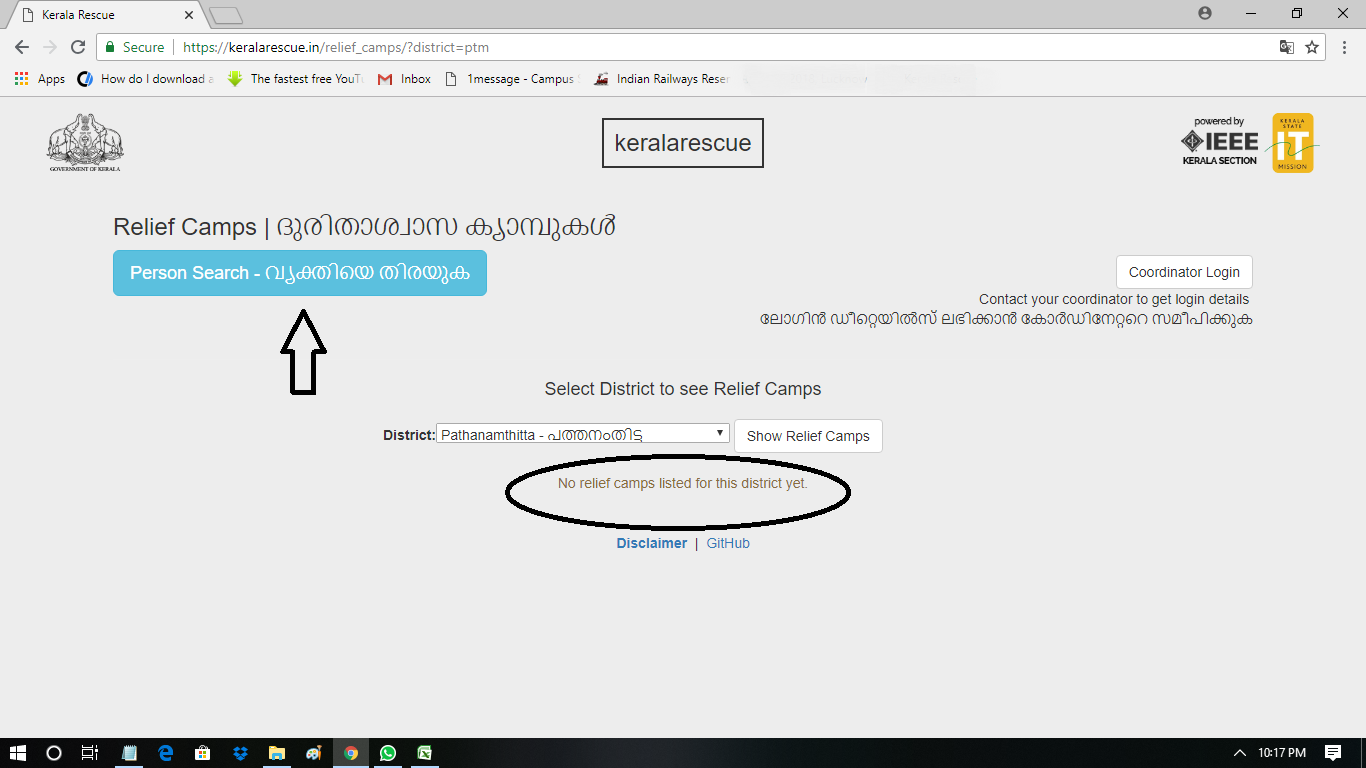Open the Google Translate page icon
Screen dimensions: 1366x768
click(1287, 47)
